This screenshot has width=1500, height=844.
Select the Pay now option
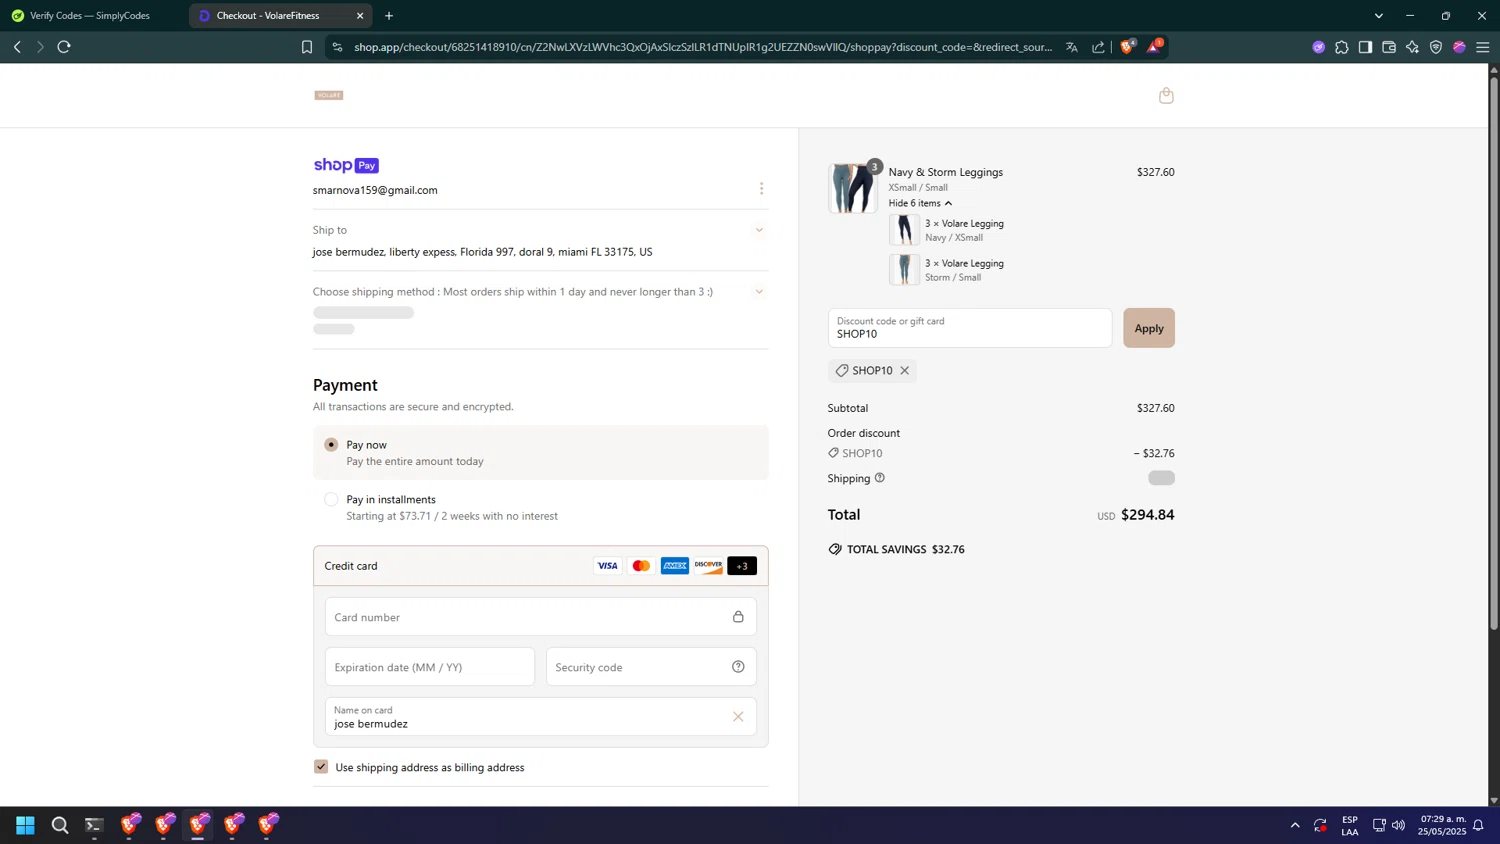331,444
